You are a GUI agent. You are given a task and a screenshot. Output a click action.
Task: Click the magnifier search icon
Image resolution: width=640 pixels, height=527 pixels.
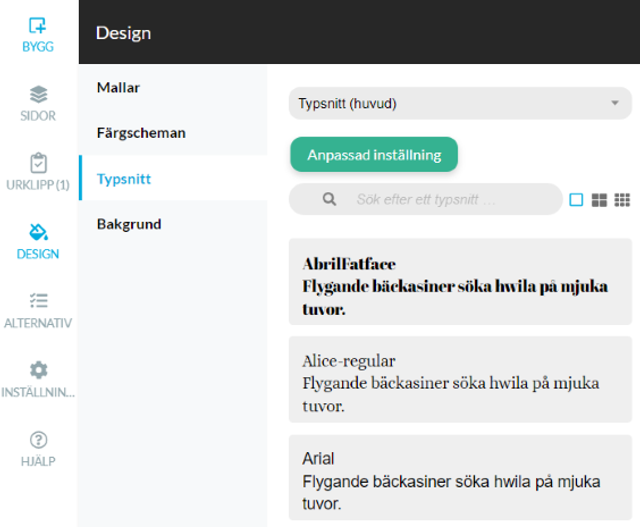click(329, 199)
